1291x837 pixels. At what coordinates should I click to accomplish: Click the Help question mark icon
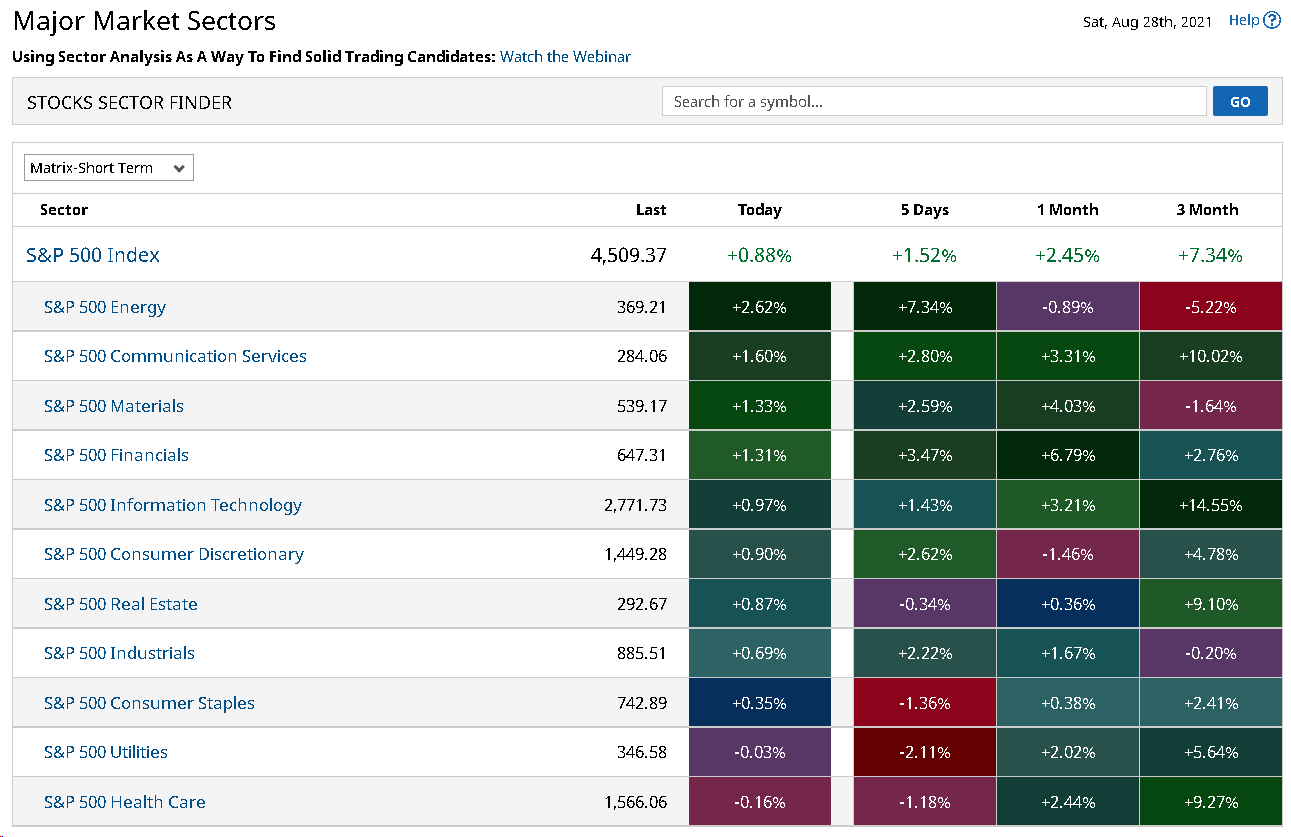click(x=1272, y=20)
